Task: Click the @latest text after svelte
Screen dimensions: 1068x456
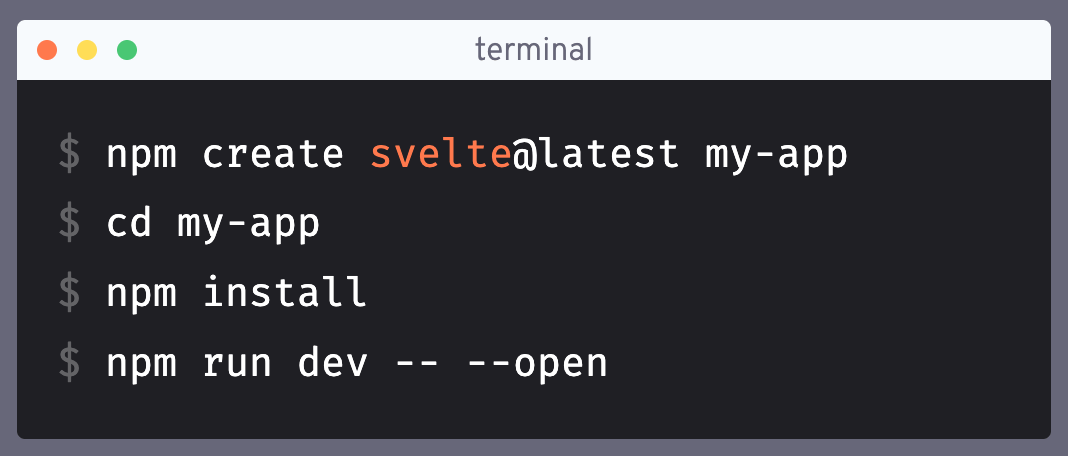Action: pyautogui.click(x=596, y=155)
